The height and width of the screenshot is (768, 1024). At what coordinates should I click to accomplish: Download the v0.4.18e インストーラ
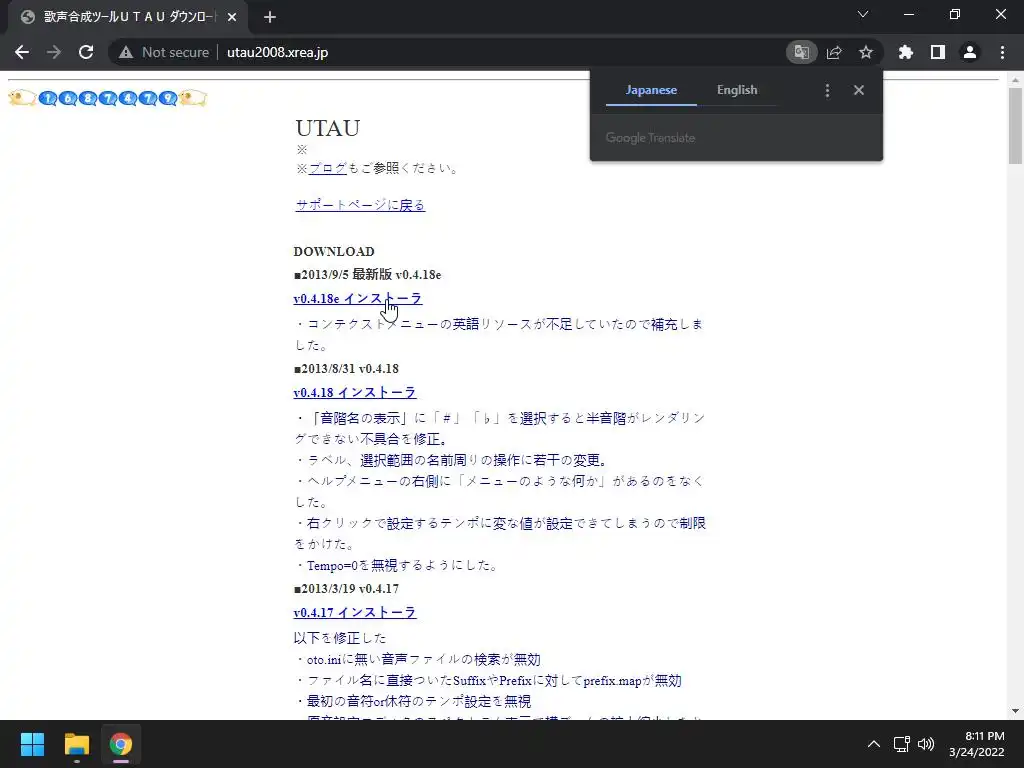click(358, 298)
